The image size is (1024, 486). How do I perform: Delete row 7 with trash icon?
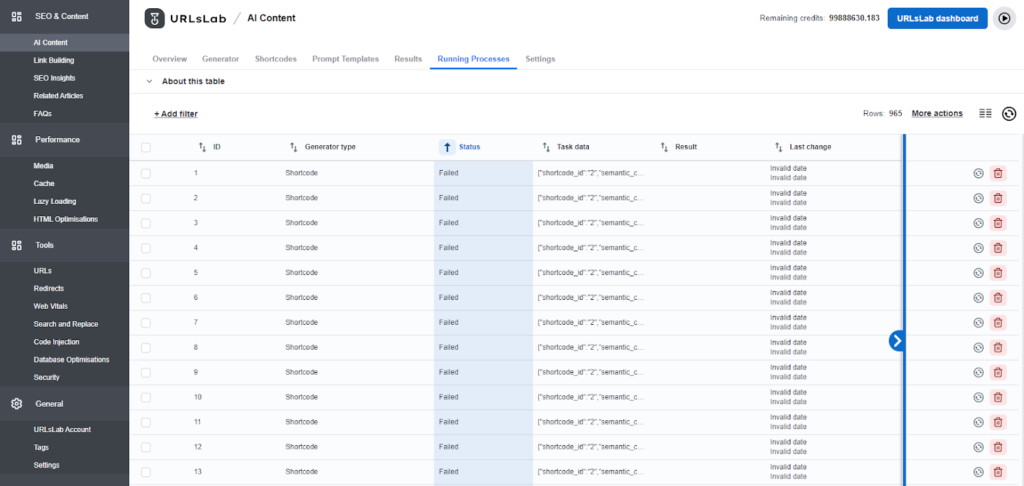[x=998, y=323]
